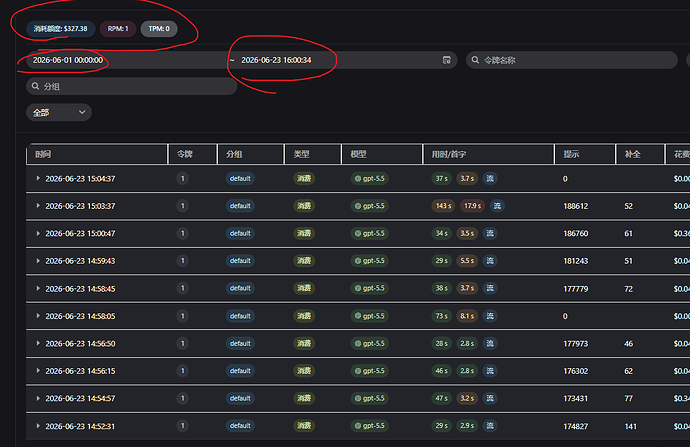Click the 8.1 s first-token tag

467,316
